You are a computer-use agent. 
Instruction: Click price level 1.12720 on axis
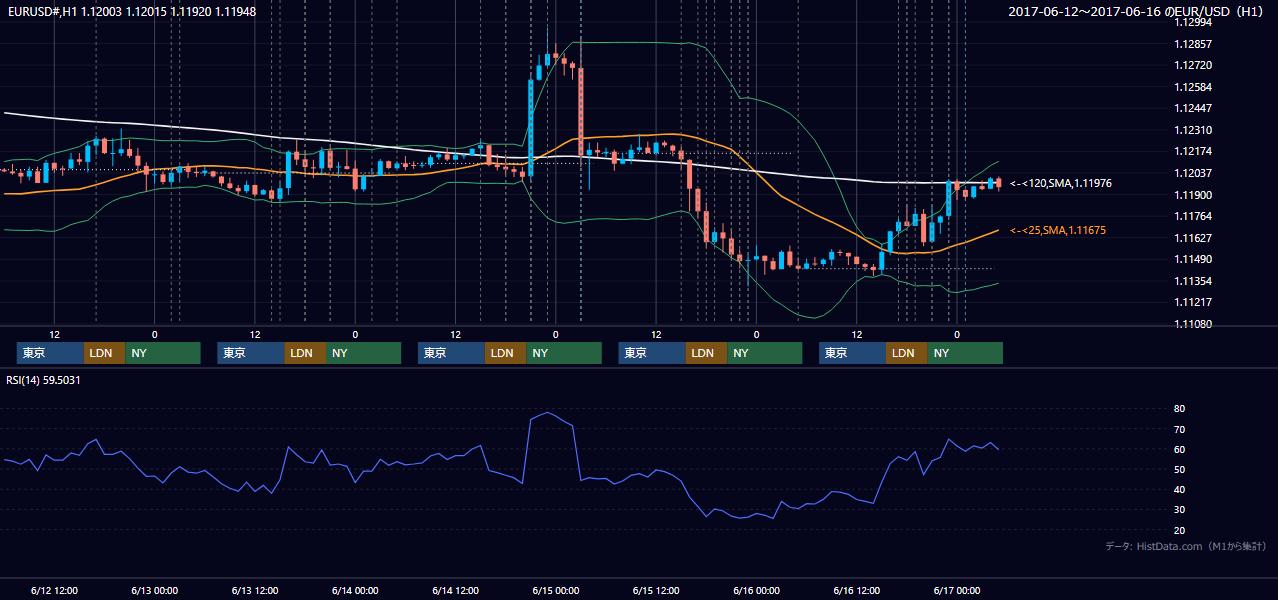pyautogui.click(x=1193, y=65)
